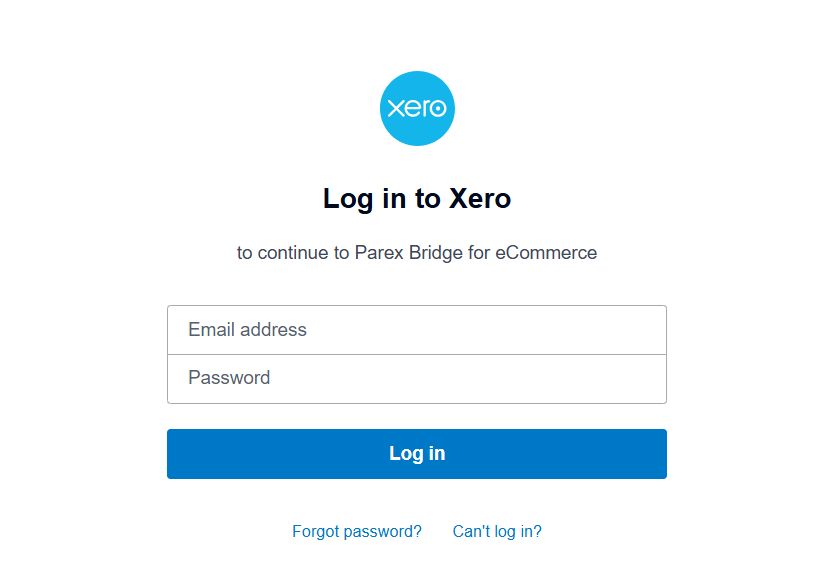Select the Password placeholder text
Image resolution: width=815 pixels, height=582 pixels.
point(229,378)
